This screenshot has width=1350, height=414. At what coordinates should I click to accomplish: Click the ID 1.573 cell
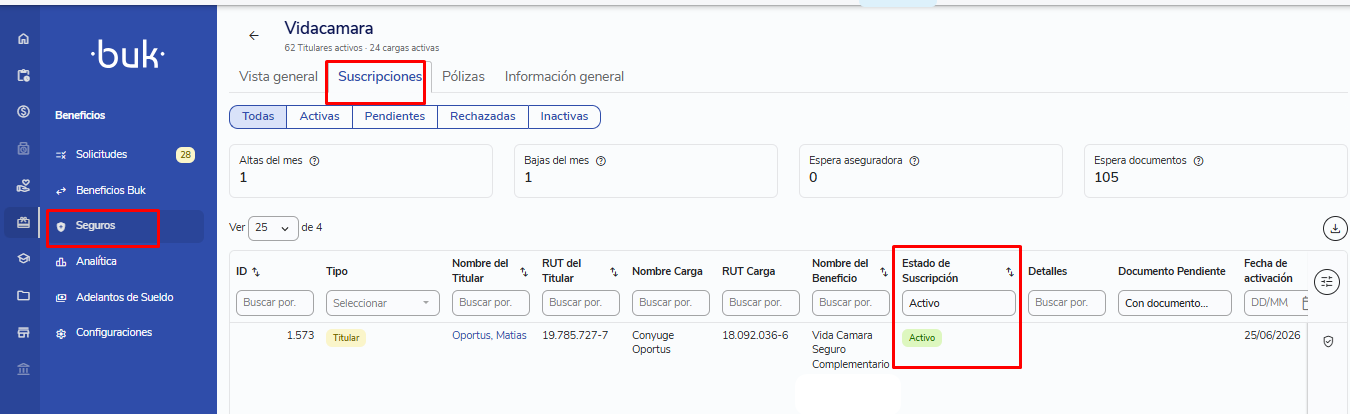(299, 335)
